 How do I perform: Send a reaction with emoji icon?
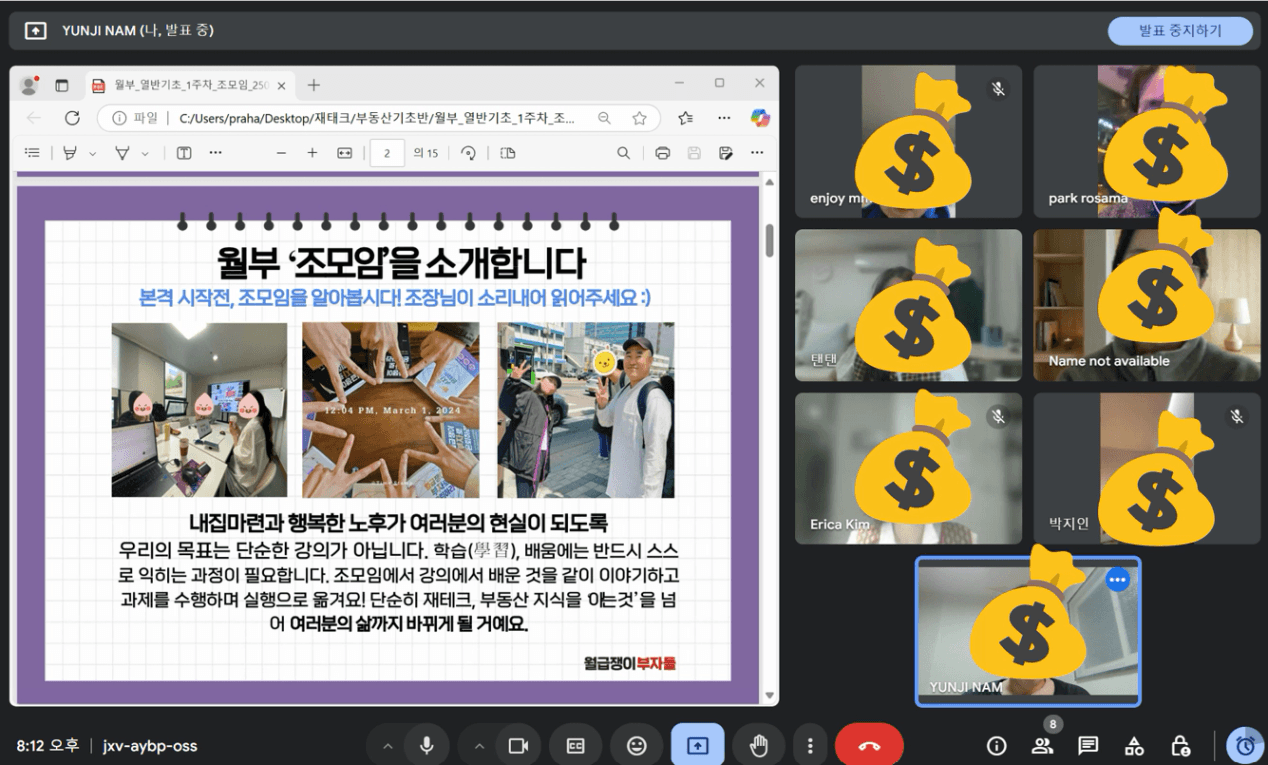coord(636,746)
